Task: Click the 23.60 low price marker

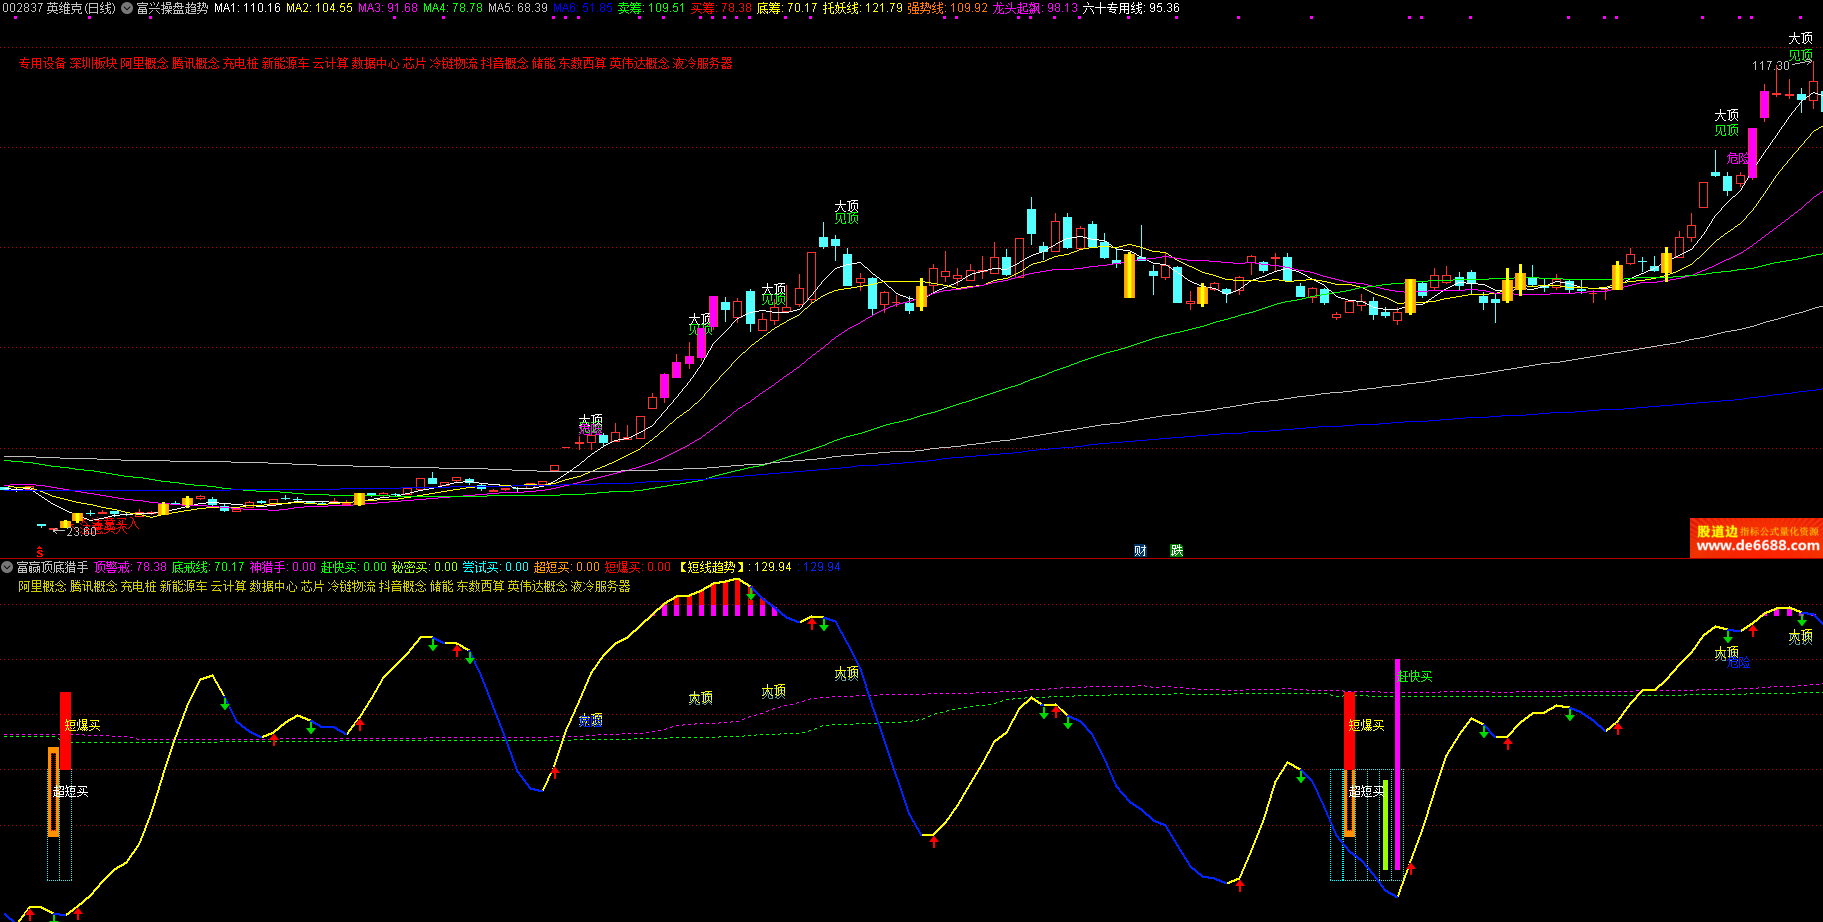Action: coord(81,532)
